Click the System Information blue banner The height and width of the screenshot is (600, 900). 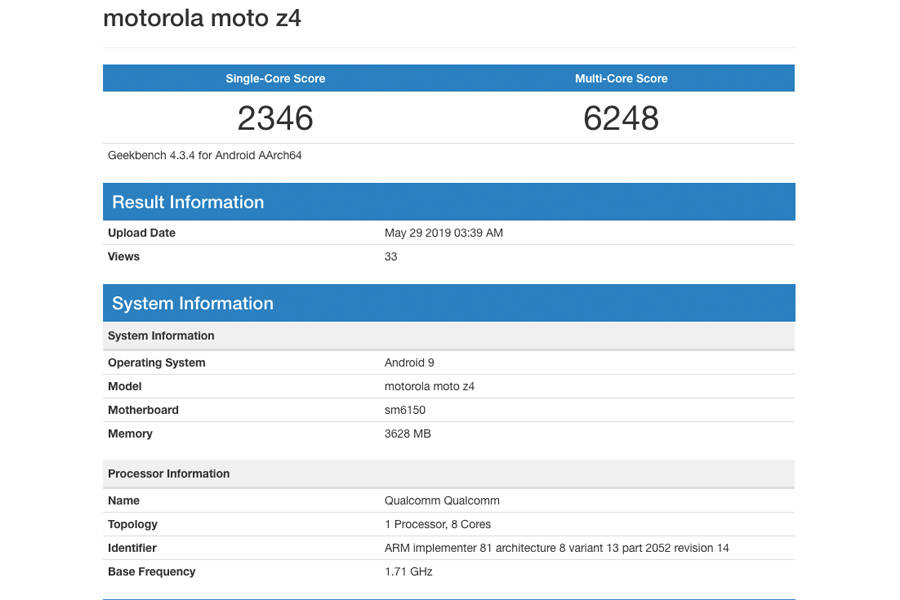click(193, 302)
